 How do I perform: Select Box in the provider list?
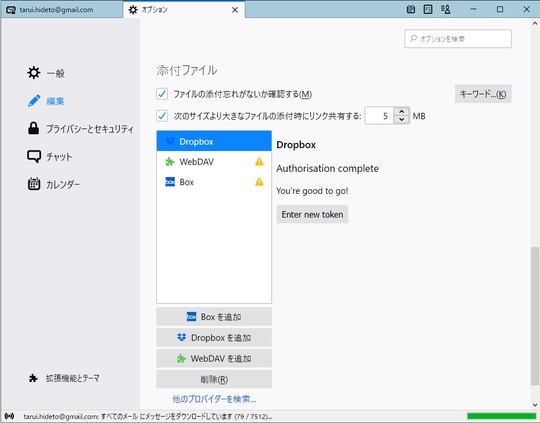pyautogui.click(x=214, y=182)
